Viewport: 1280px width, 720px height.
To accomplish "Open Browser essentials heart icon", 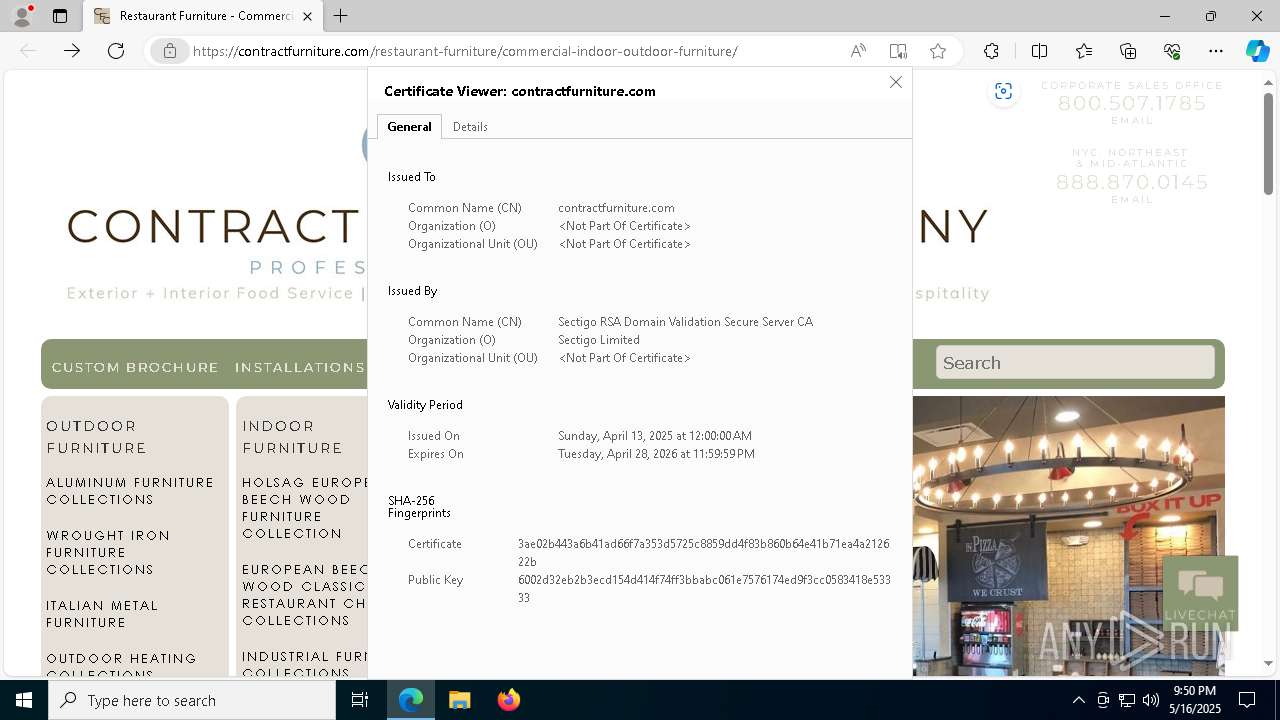I will pyautogui.click(x=1172, y=51).
